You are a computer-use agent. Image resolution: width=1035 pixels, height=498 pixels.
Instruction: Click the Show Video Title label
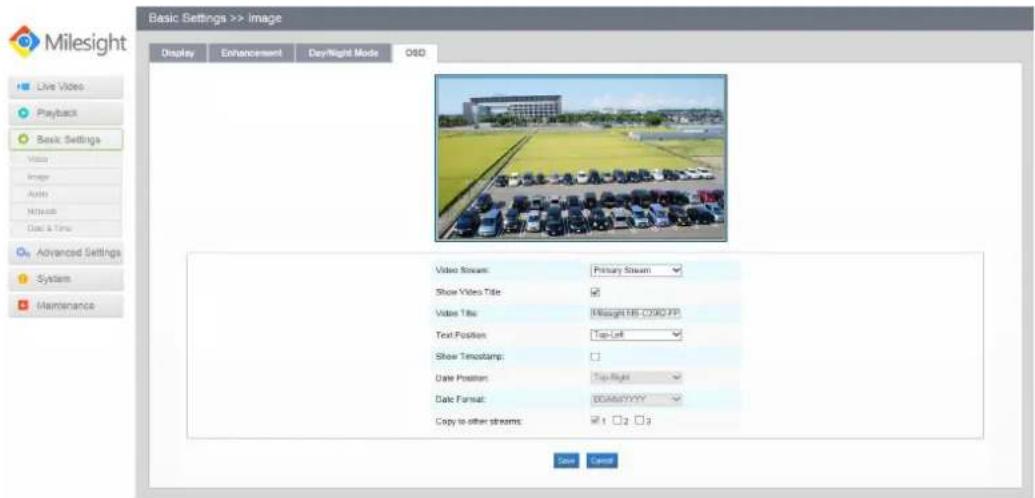tap(469, 292)
